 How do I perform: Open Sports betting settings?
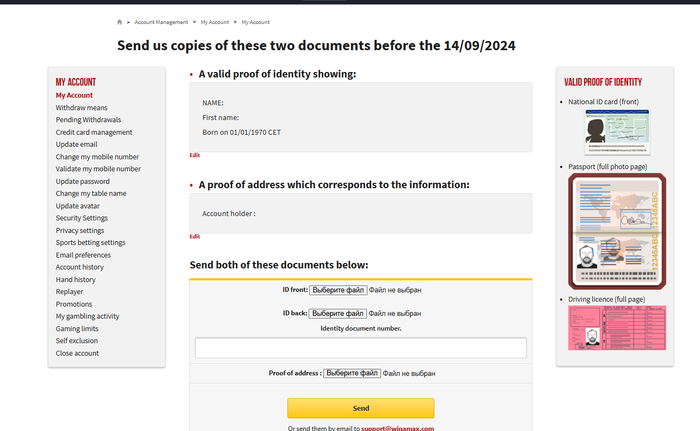90,242
